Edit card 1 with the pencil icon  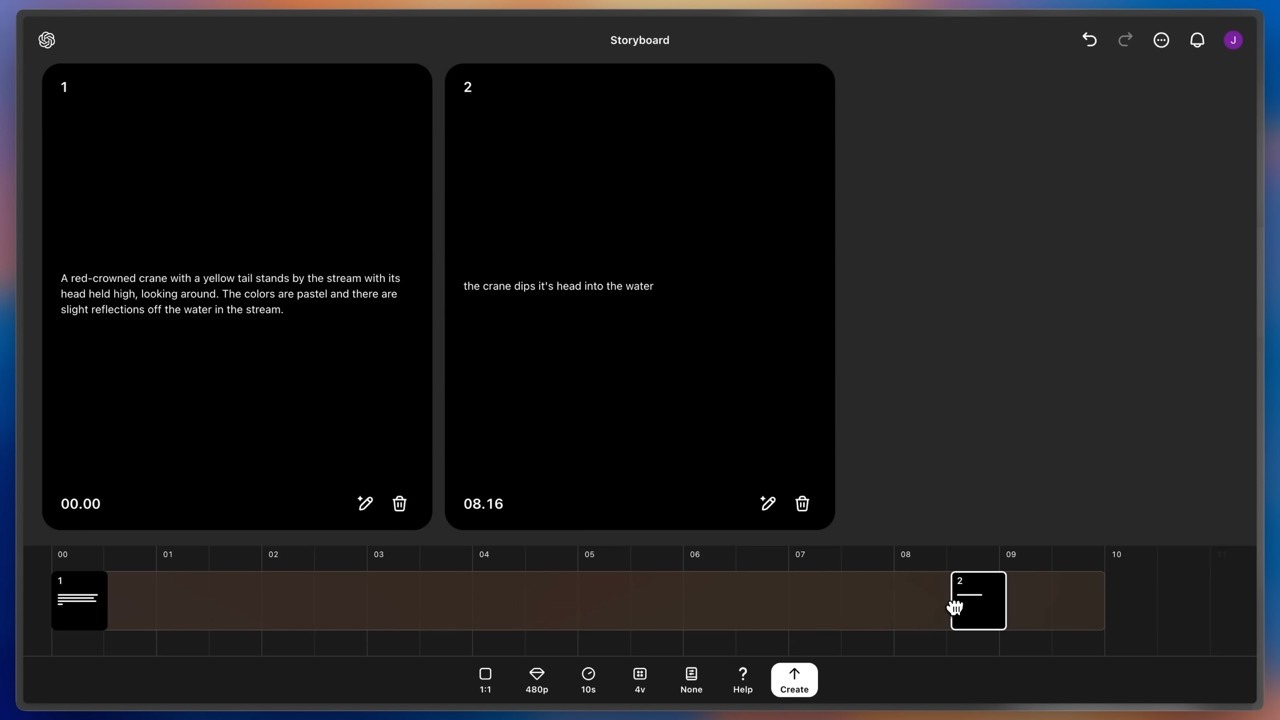pos(365,504)
